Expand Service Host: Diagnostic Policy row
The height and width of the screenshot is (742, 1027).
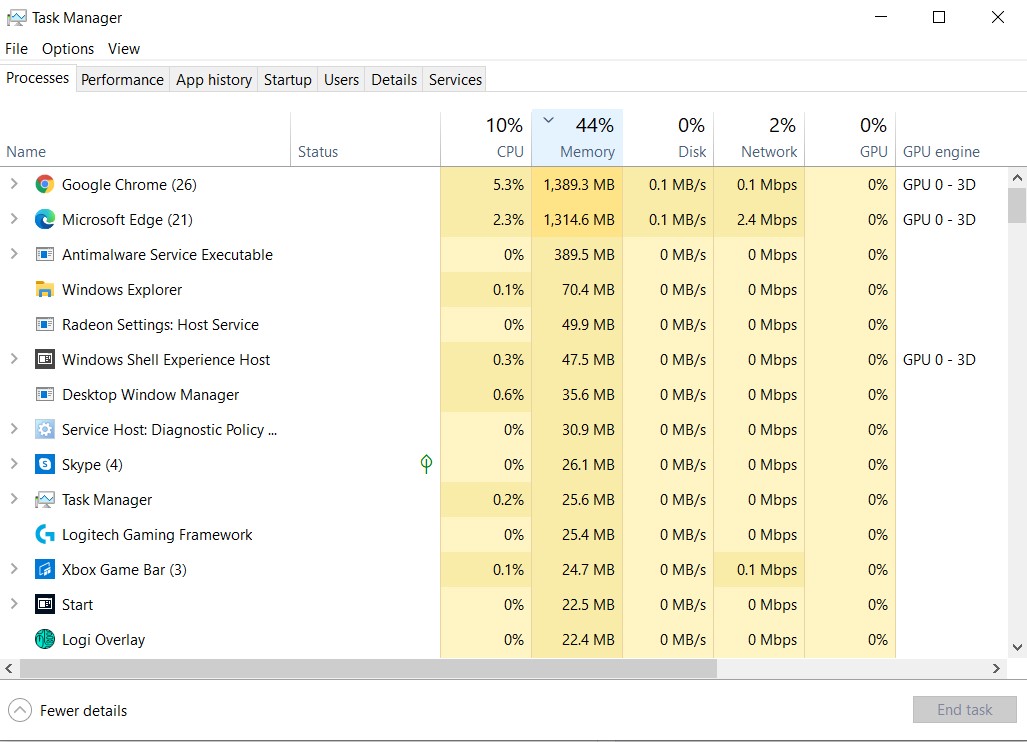(14, 429)
